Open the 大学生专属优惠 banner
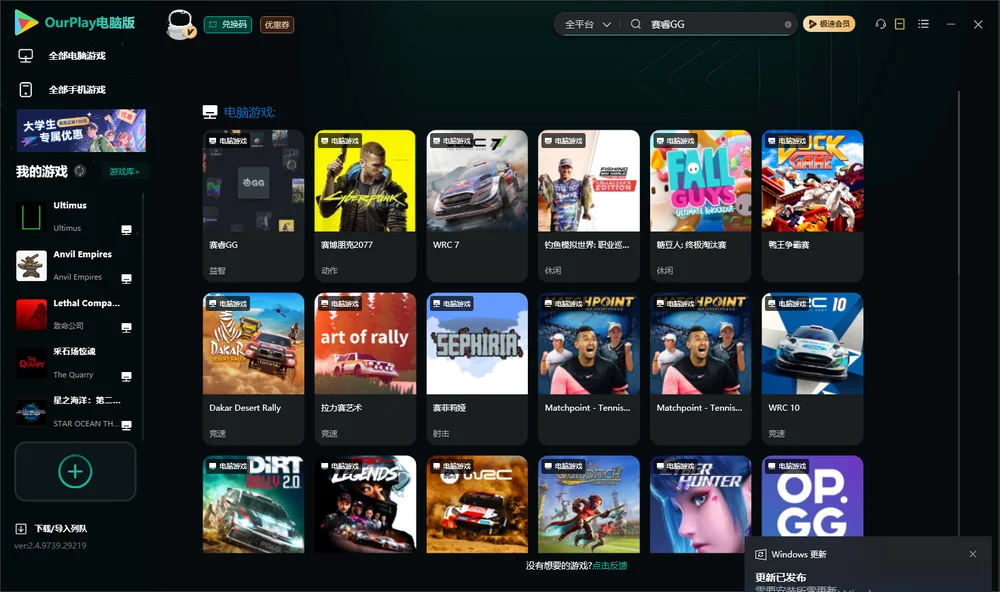 click(x=81, y=130)
